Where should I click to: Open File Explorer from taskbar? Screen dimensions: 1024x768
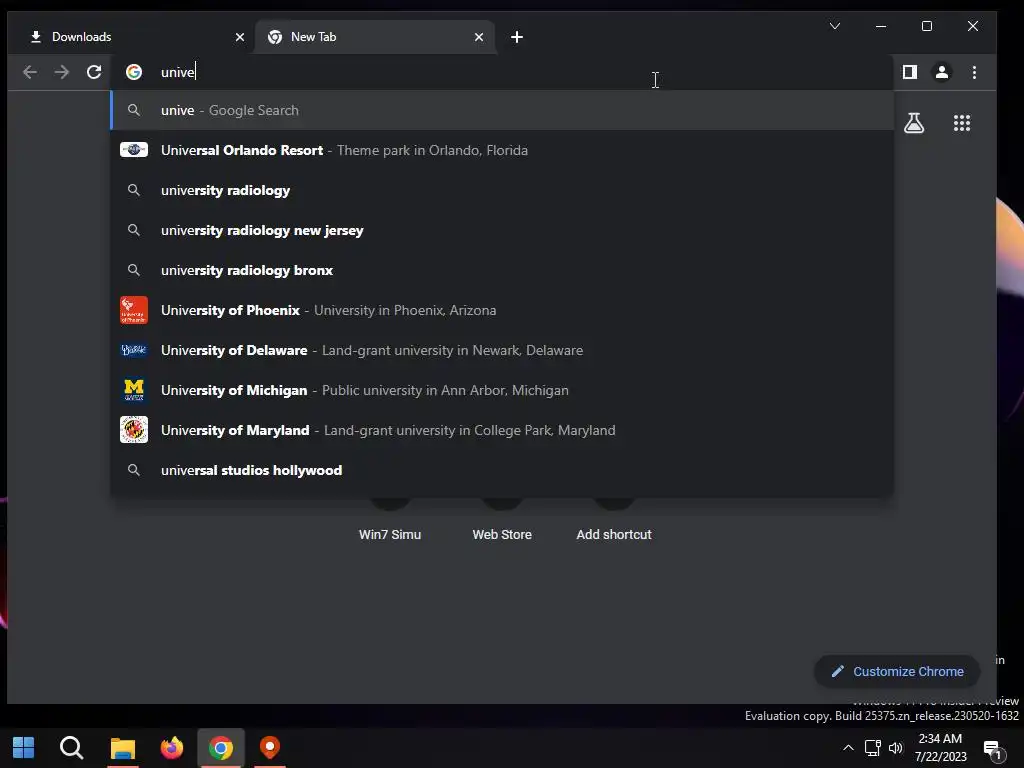pos(122,748)
